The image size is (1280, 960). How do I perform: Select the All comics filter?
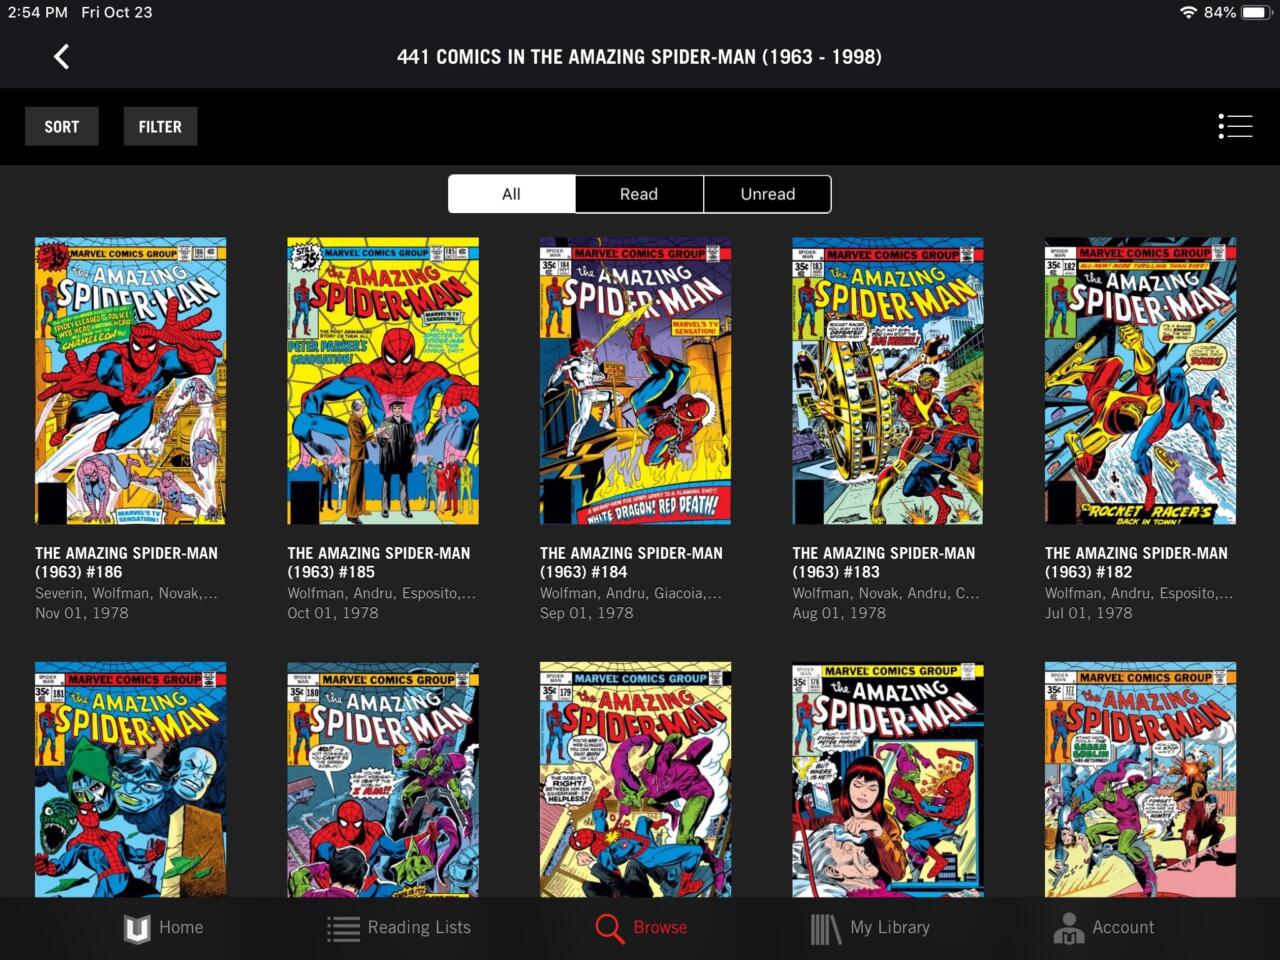511,193
